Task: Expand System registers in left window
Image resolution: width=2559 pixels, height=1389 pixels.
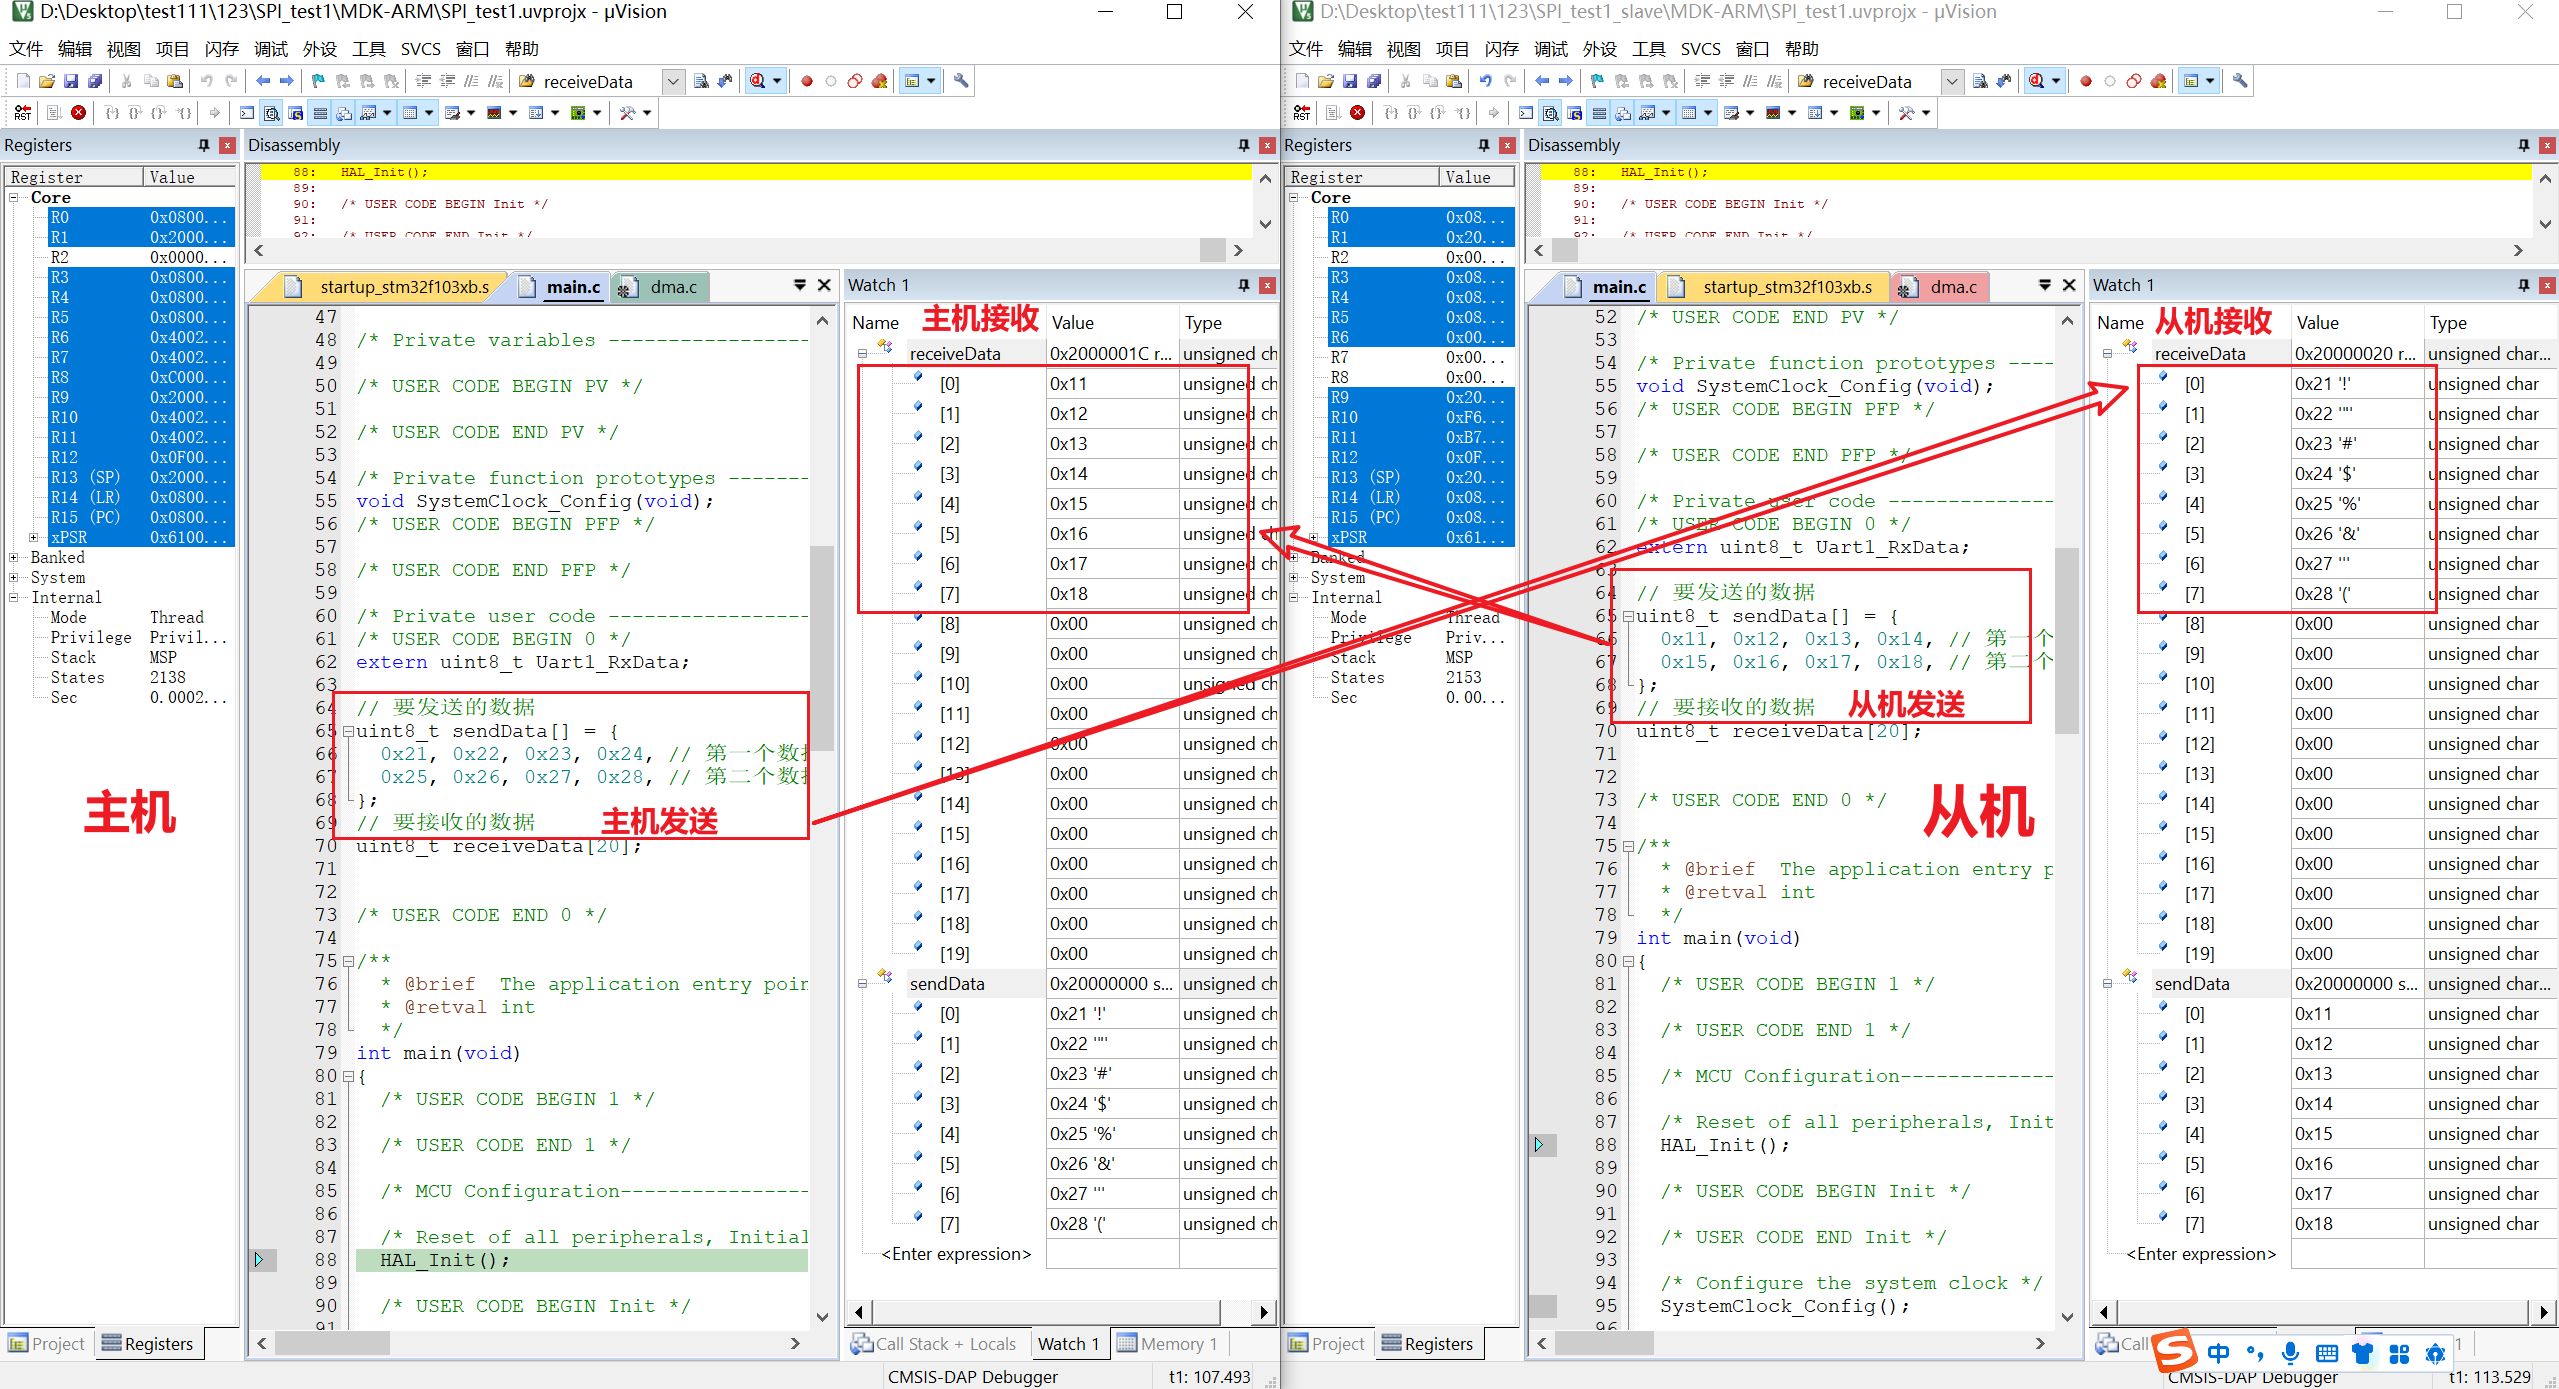Action: 15,578
